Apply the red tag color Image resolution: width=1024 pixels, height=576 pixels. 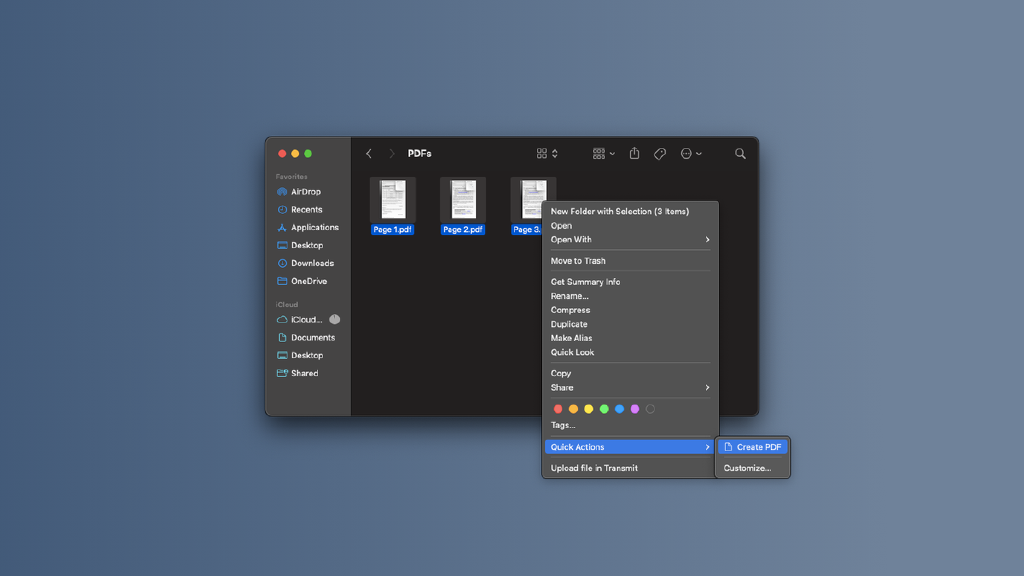[558, 409]
